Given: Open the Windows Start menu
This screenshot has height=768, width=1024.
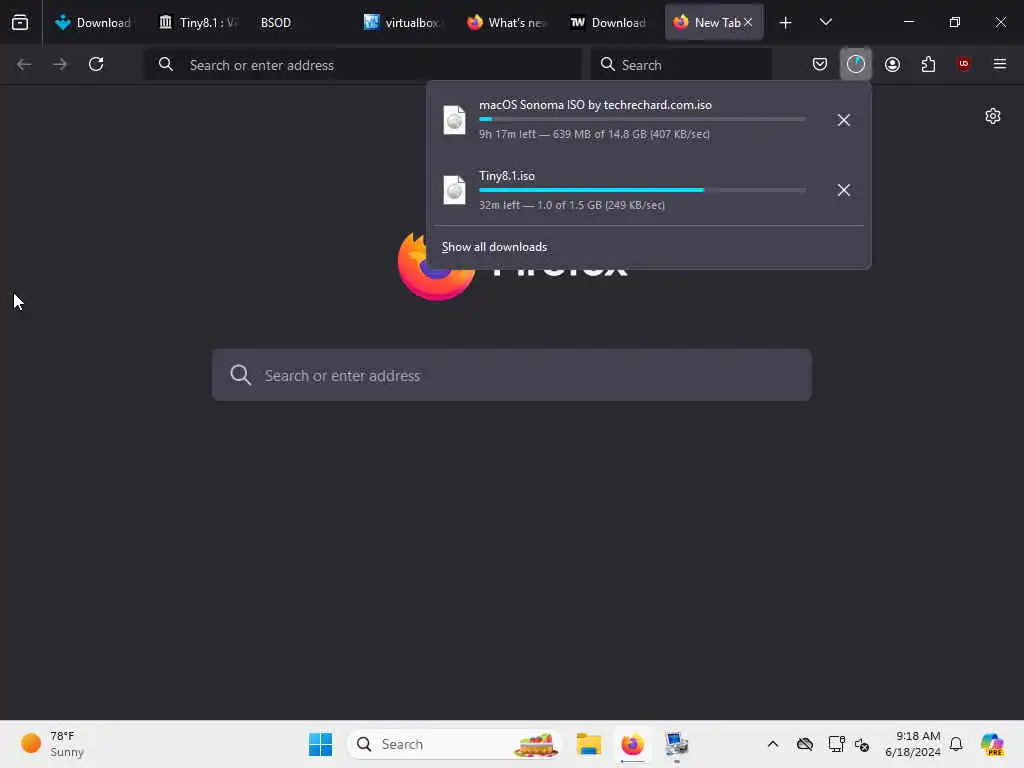Looking at the screenshot, I should (321, 744).
